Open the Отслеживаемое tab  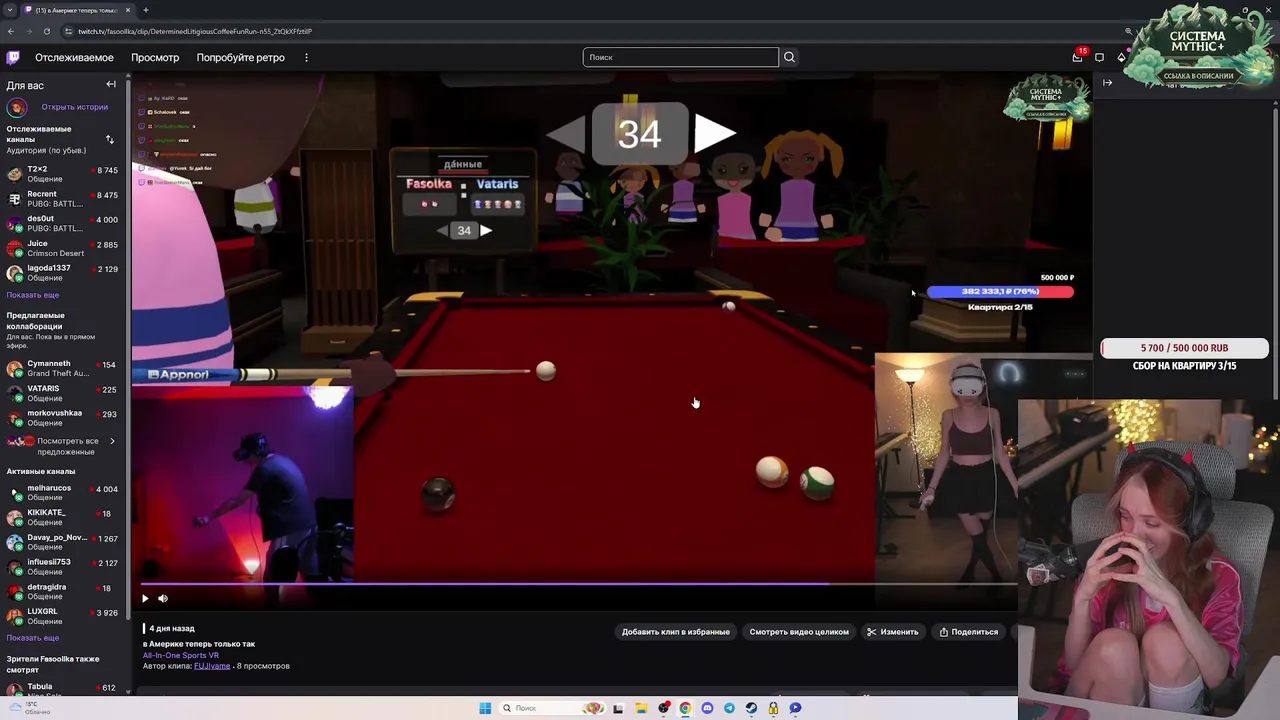pos(74,57)
